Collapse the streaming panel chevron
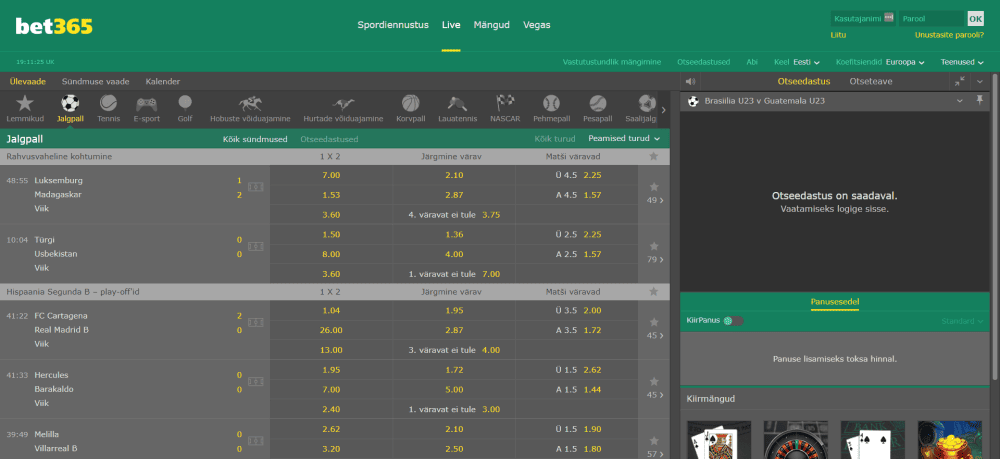The height and width of the screenshot is (459, 1000). pos(980,82)
